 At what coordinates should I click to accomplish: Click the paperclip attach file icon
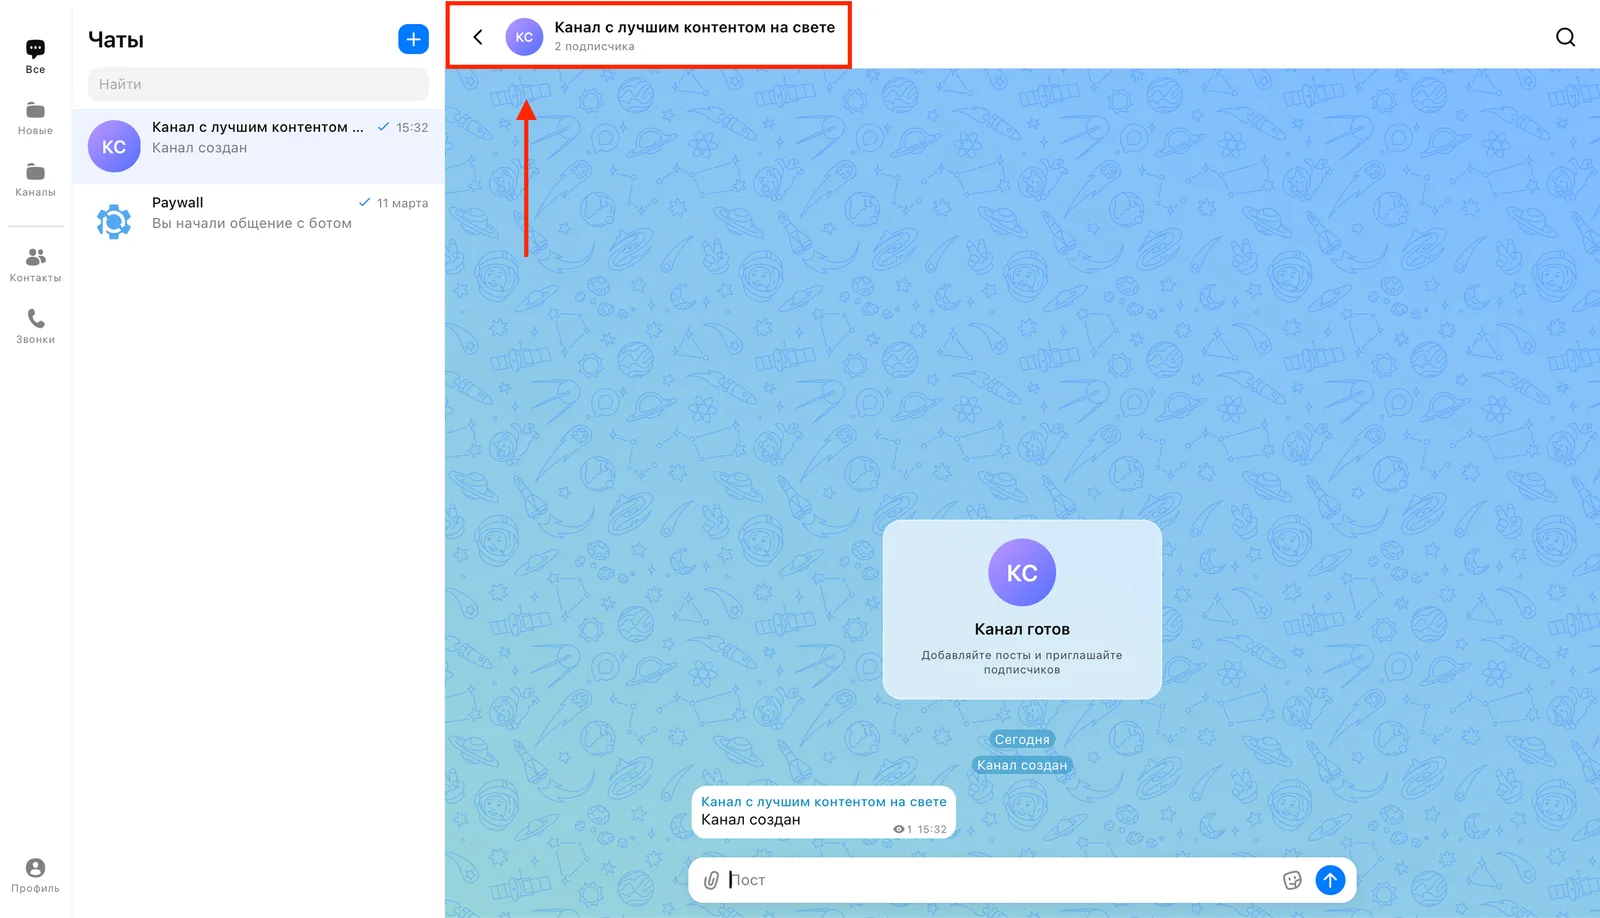[711, 880]
